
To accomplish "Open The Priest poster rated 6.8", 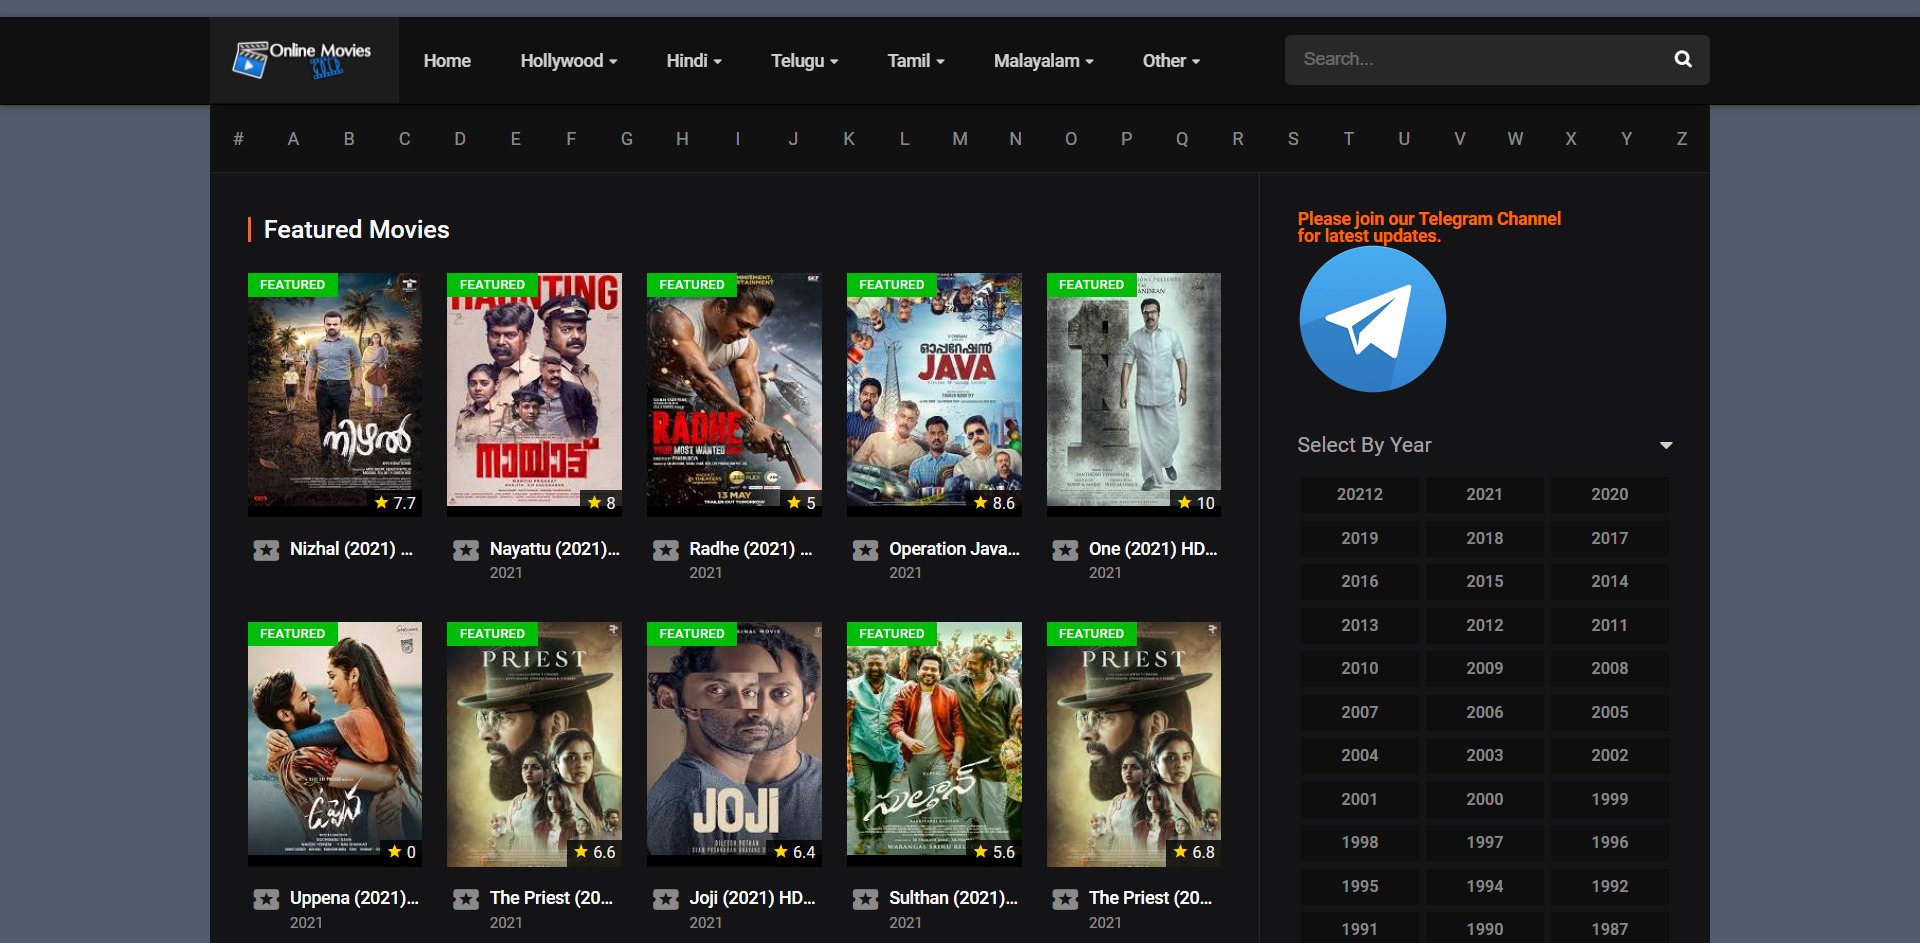I will pyautogui.click(x=1134, y=744).
